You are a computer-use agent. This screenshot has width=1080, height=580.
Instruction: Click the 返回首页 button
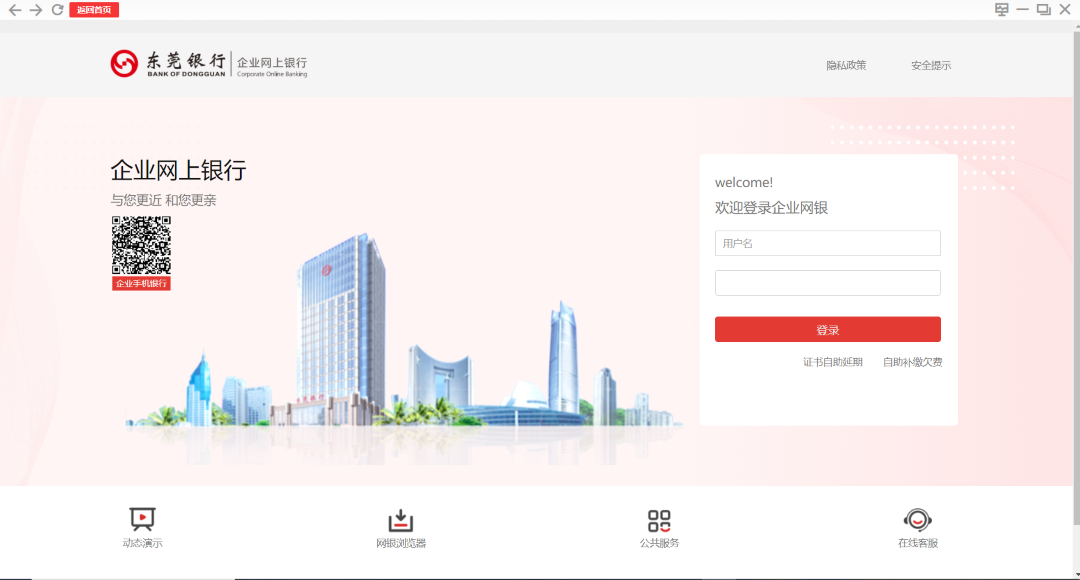point(93,9)
